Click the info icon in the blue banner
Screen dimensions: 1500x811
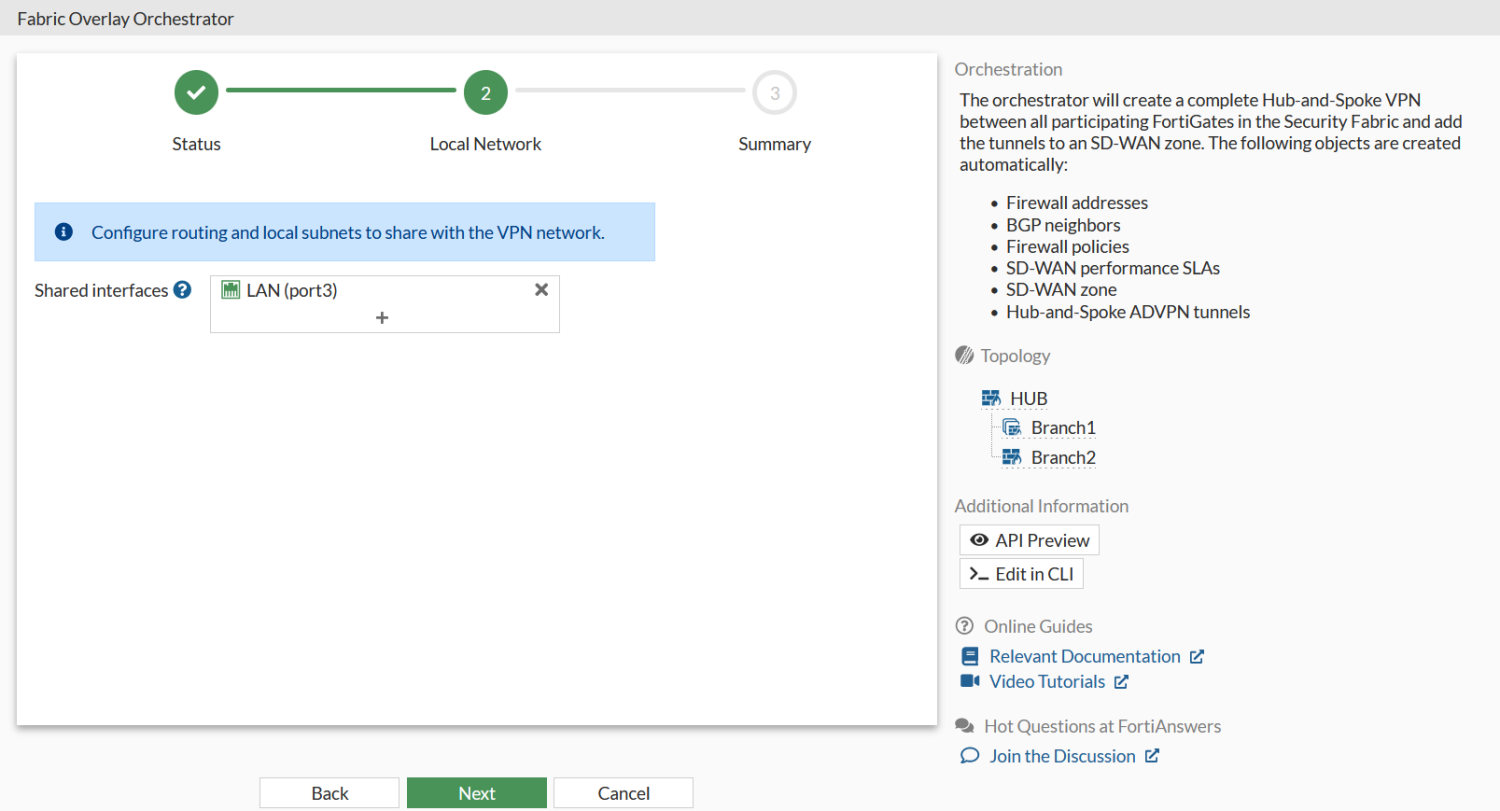(62, 231)
